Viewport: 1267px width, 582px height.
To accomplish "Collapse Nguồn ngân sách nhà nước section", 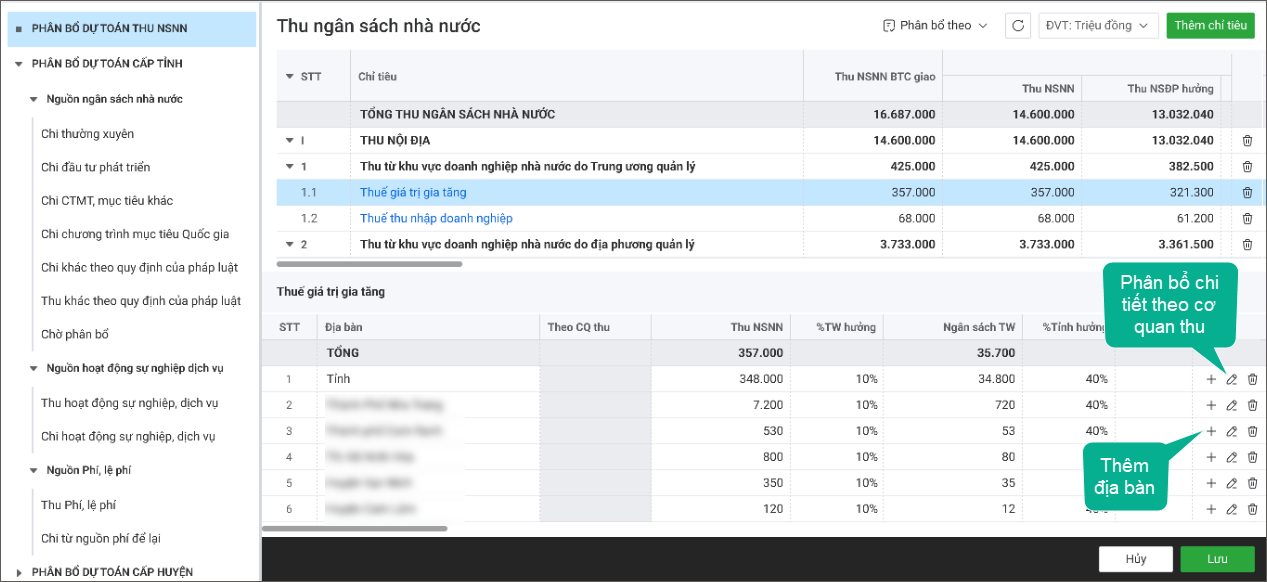I will click(33, 99).
